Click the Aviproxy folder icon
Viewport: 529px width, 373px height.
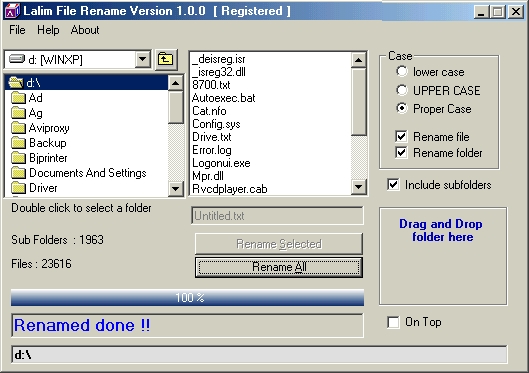pos(18,128)
